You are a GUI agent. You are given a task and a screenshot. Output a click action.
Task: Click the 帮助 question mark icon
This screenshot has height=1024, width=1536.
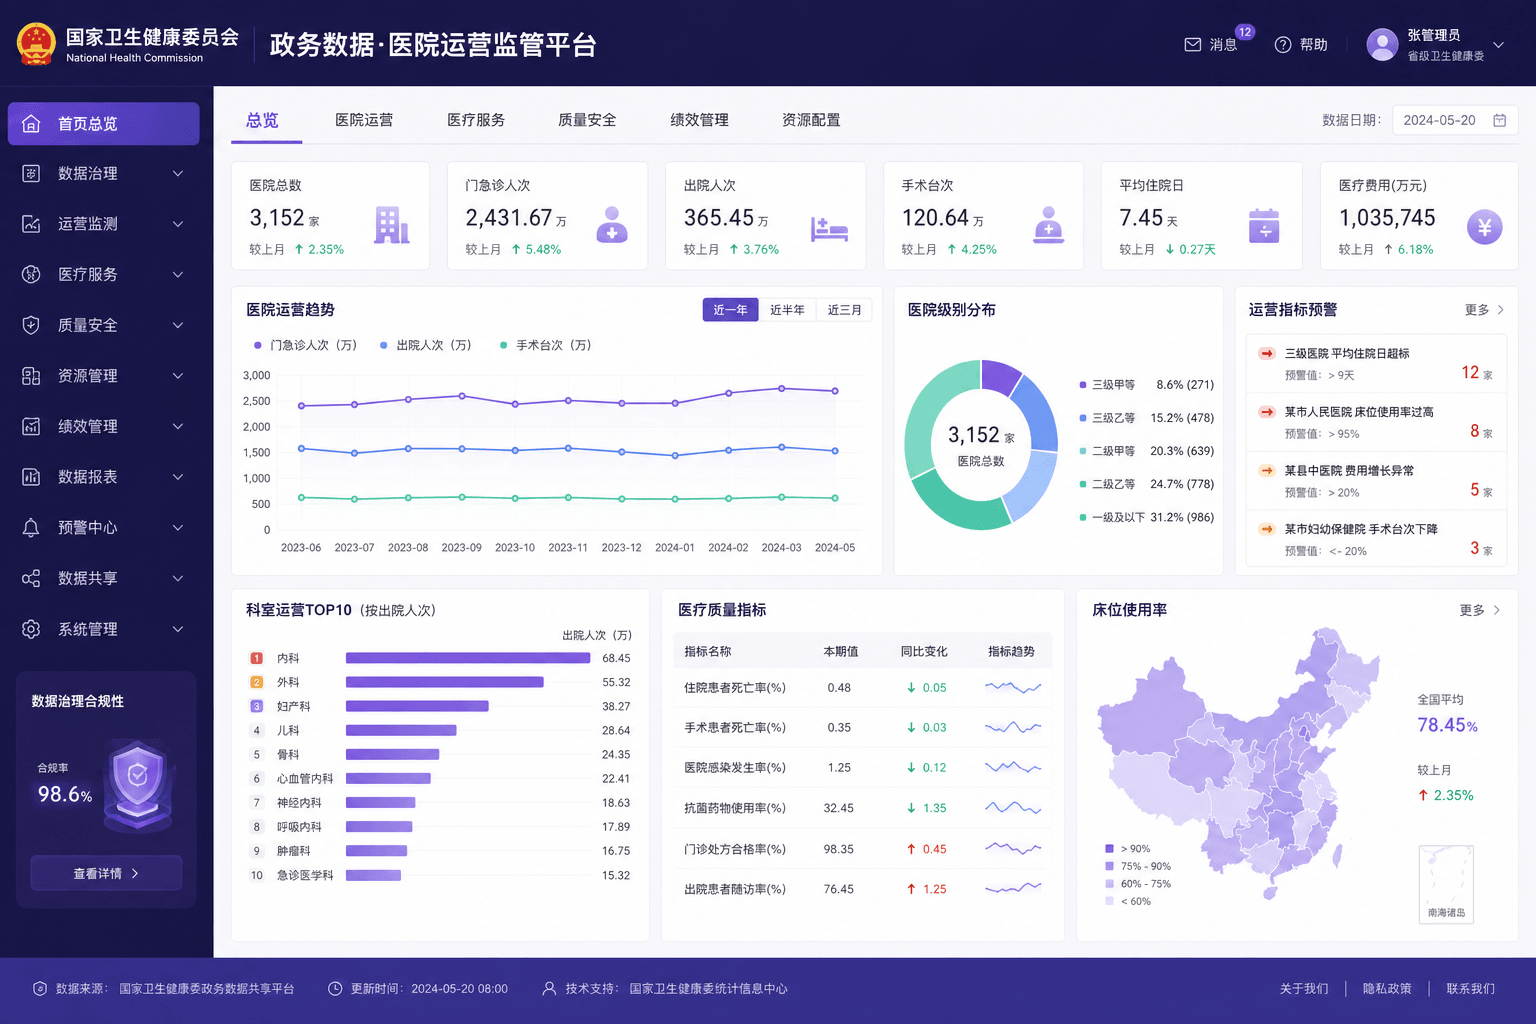click(1283, 45)
